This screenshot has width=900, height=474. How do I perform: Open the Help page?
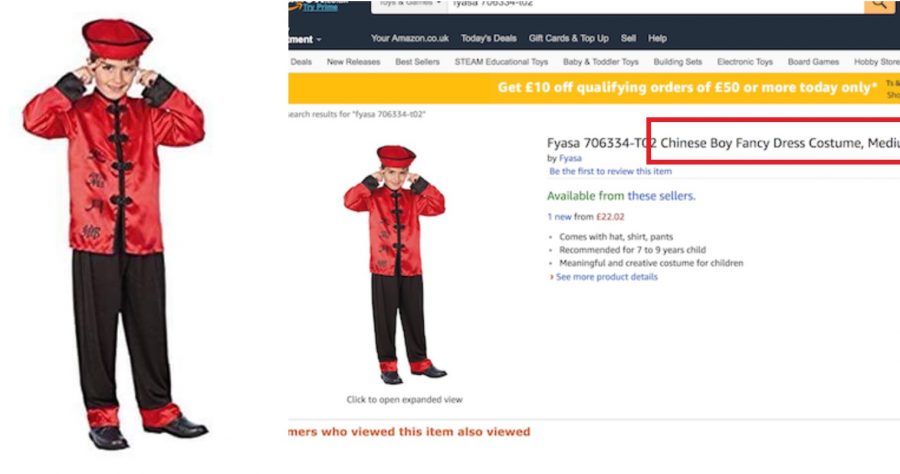(x=657, y=38)
